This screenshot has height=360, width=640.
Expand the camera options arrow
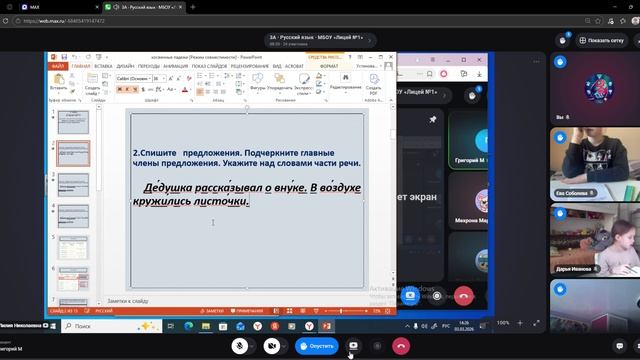284,346
